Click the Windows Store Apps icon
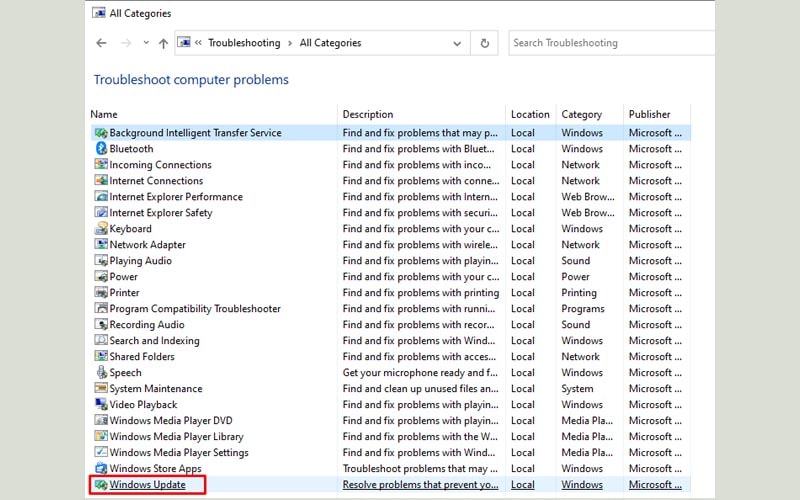Screen dimensions: 800x500 (x=101, y=468)
